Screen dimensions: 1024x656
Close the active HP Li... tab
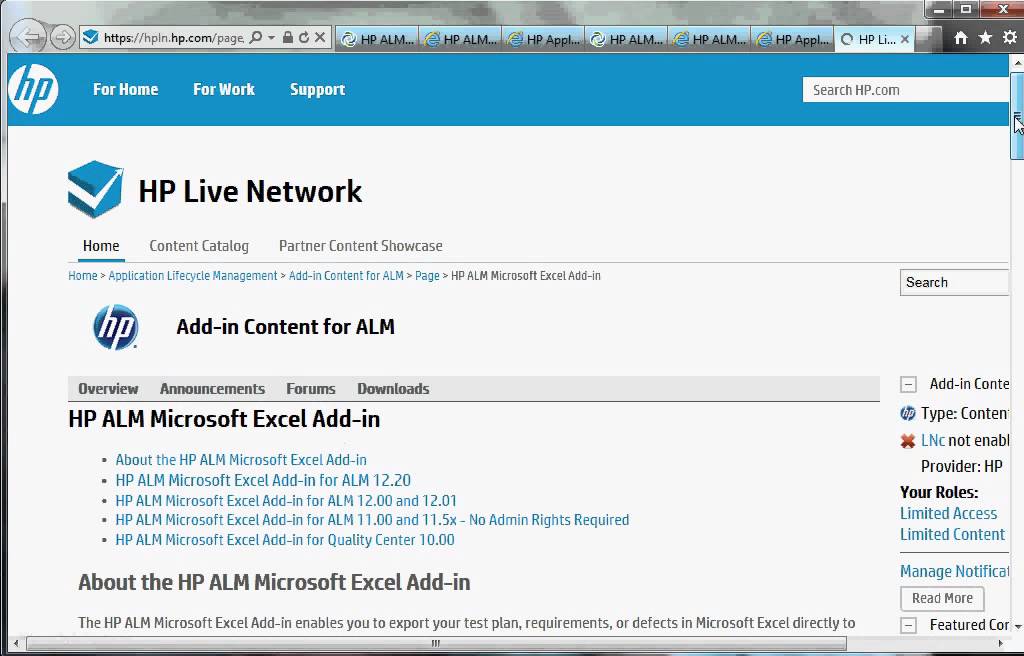click(x=904, y=39)
